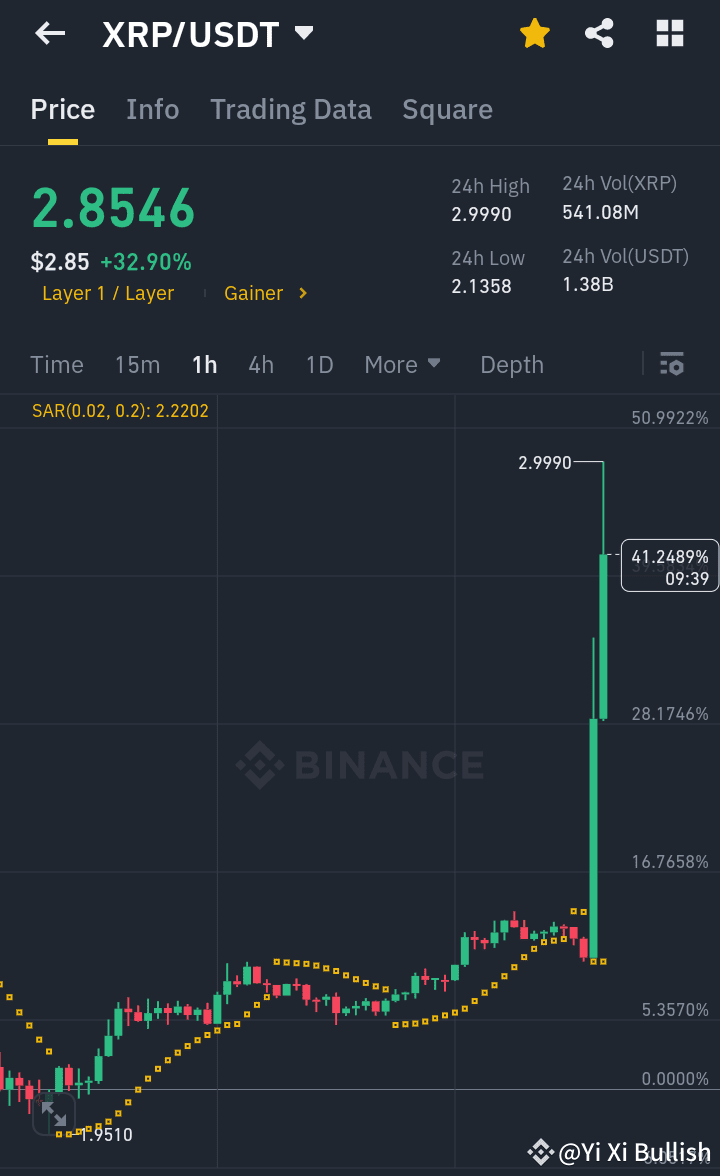Open the pair selector next to XRP/USDT
Screen dimensions: 720x1176
[303, 33]
